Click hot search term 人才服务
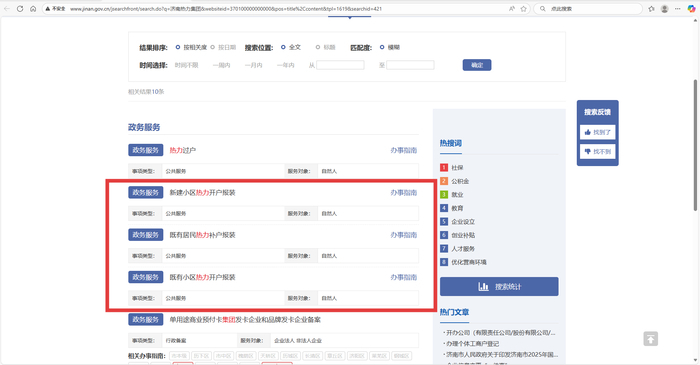Screen dimensions: 700x365 click(x=463, y=249)
